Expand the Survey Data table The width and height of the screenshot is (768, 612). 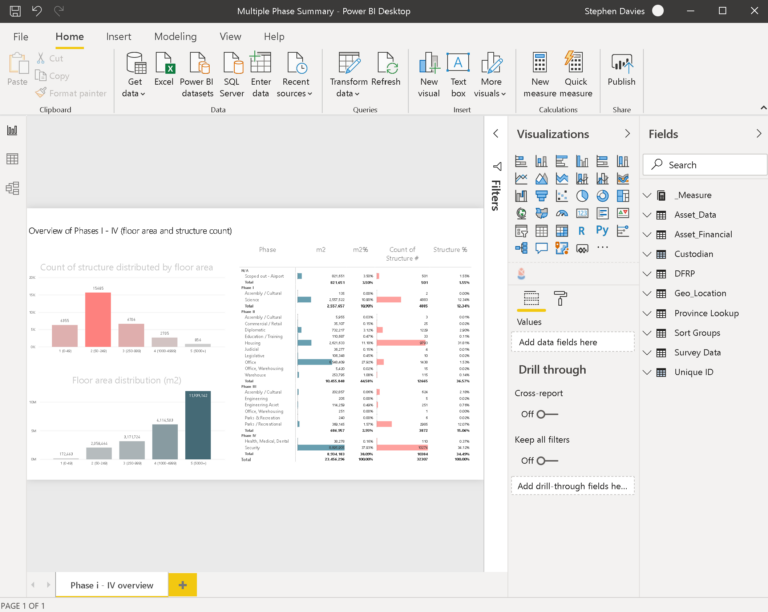pyautogui.click(x=647, y=352)
